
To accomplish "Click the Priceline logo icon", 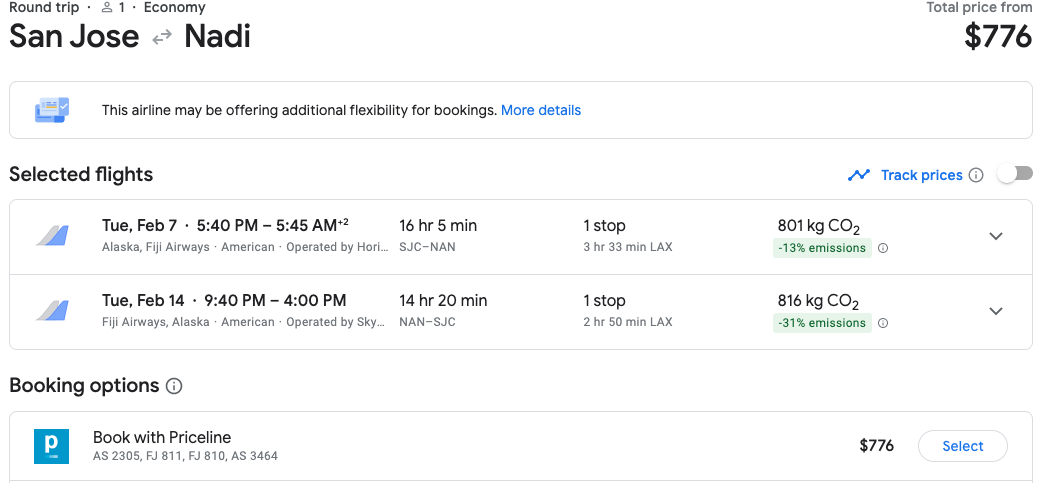I will point(51,446).
